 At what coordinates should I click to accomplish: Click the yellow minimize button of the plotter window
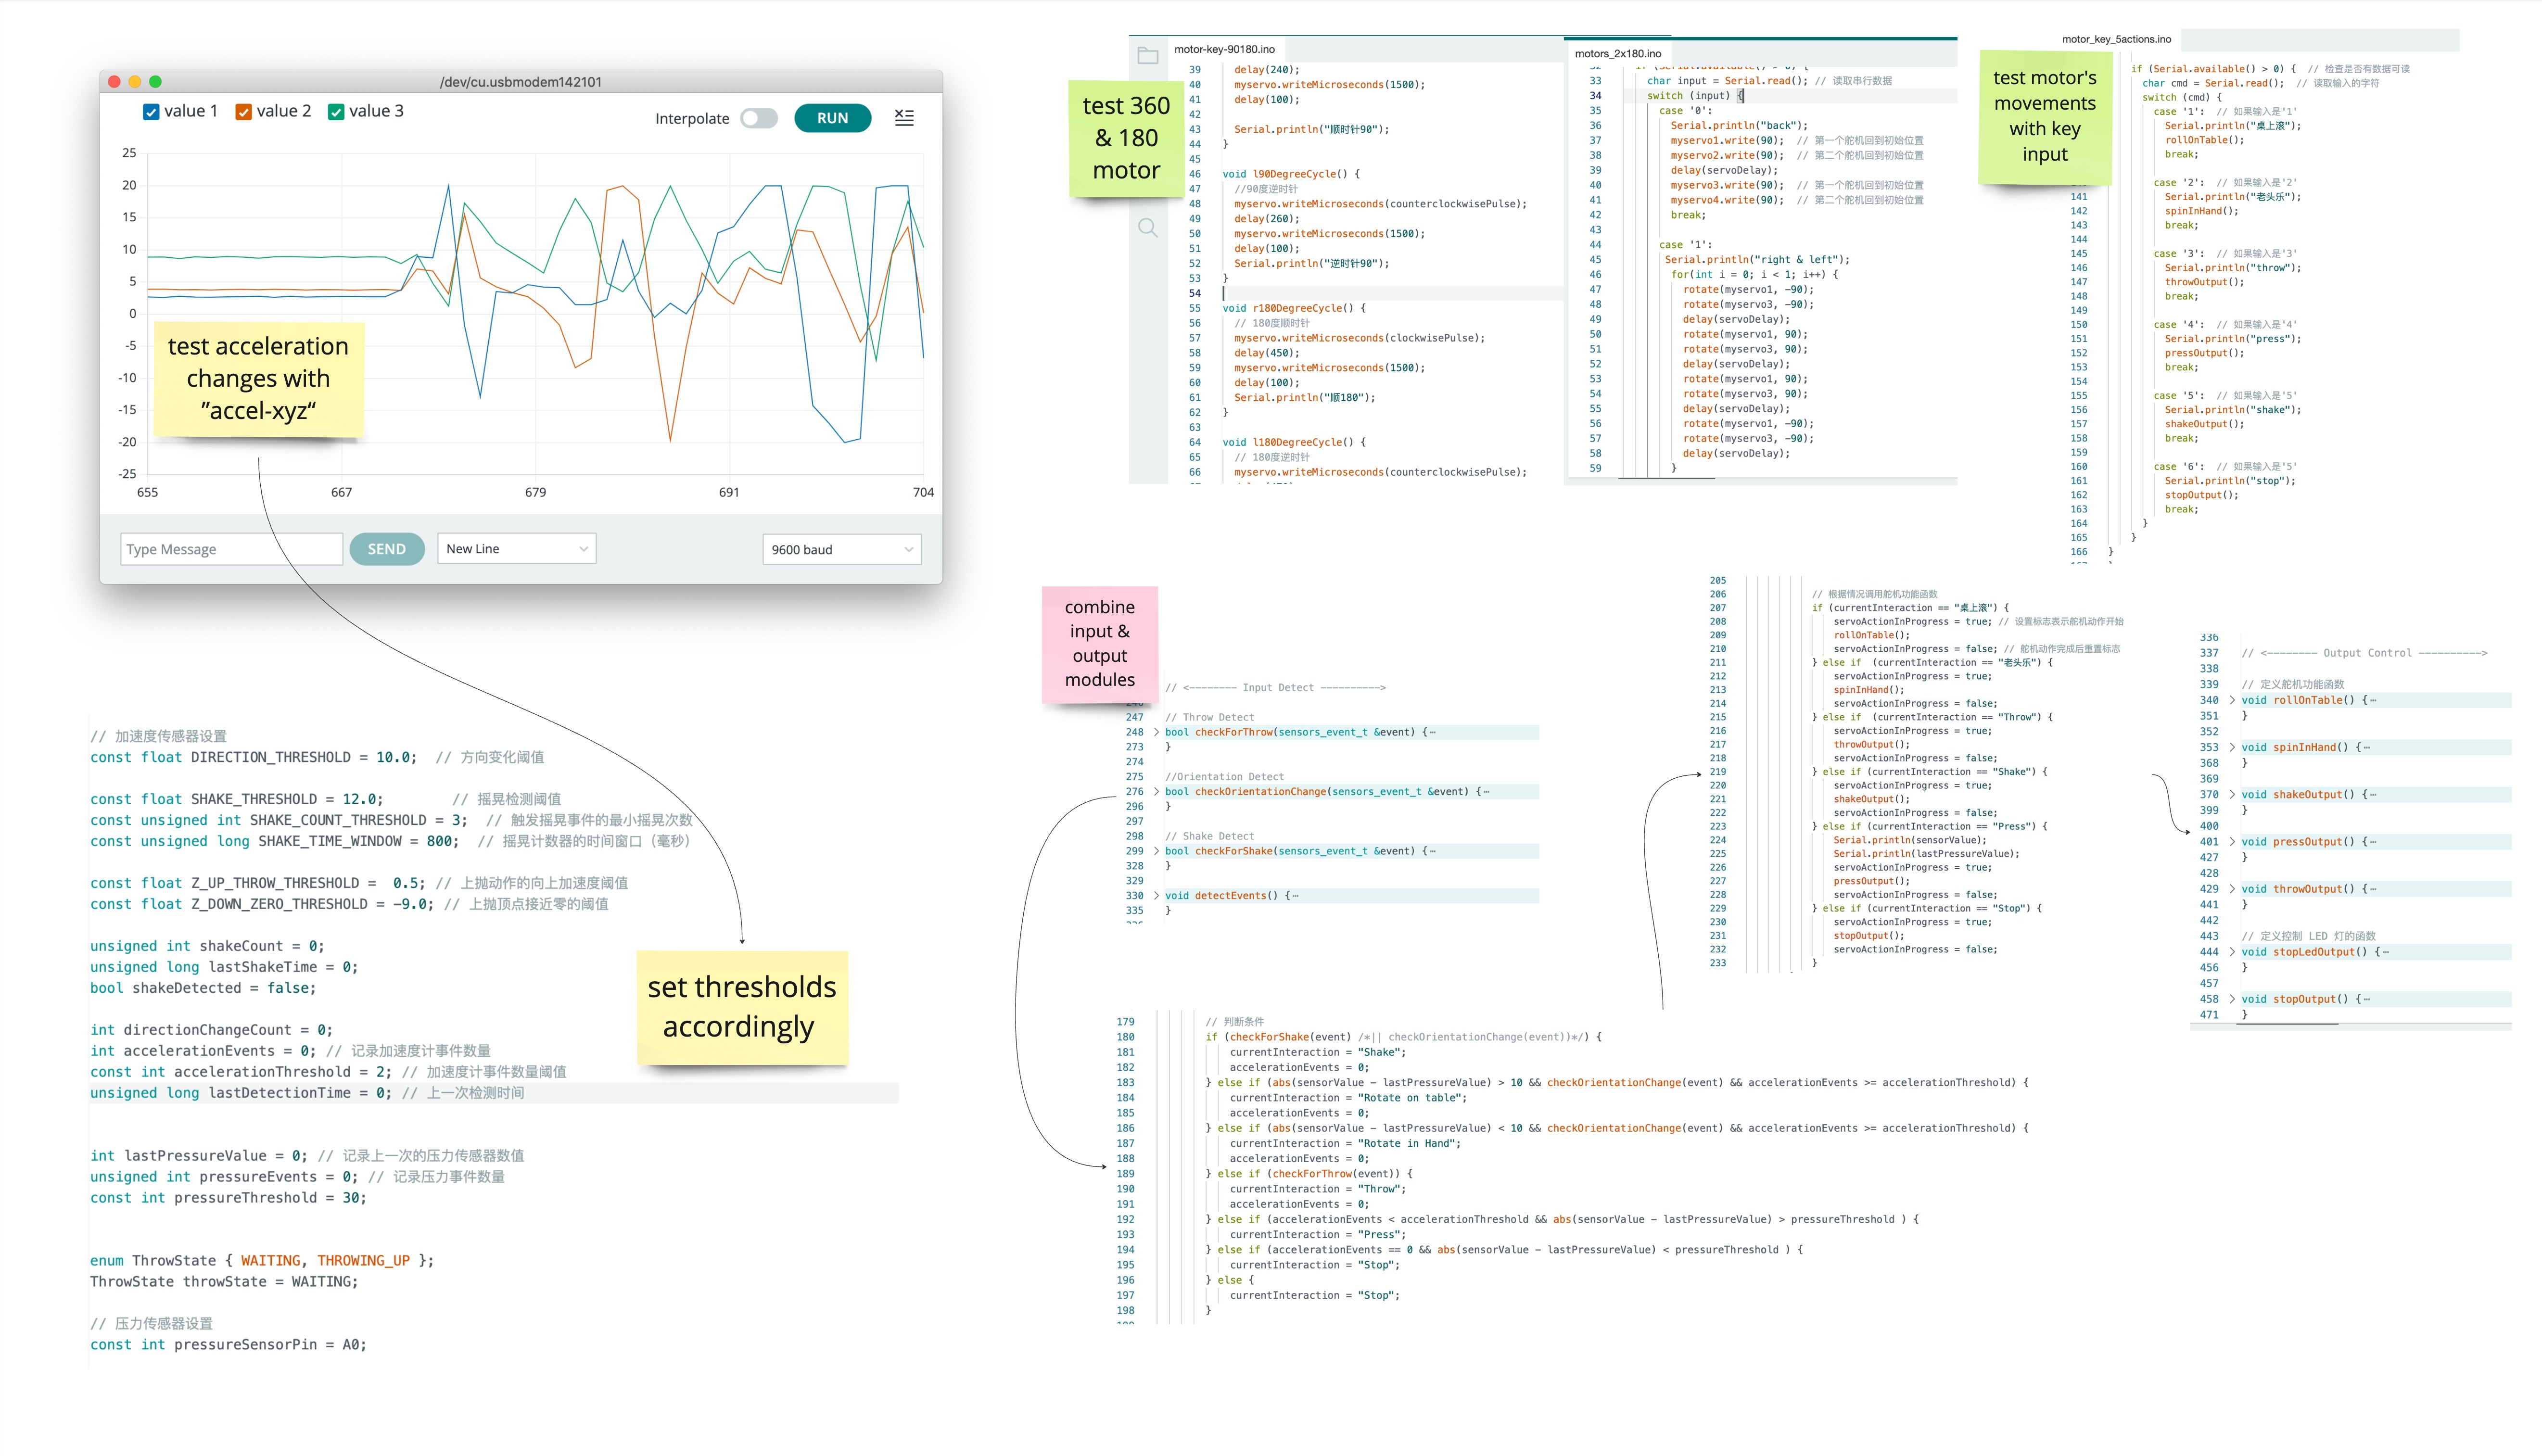click(135, 82)
